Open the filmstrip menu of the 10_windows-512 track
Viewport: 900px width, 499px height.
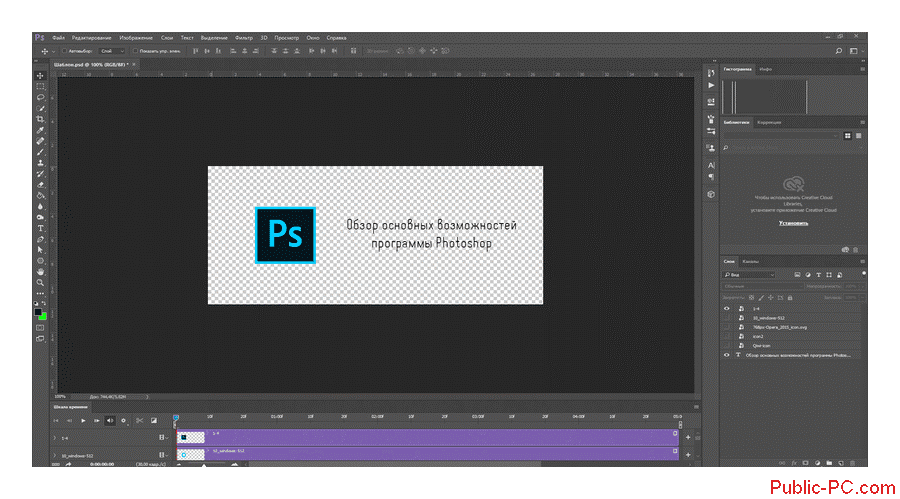(x=163, y=455)
